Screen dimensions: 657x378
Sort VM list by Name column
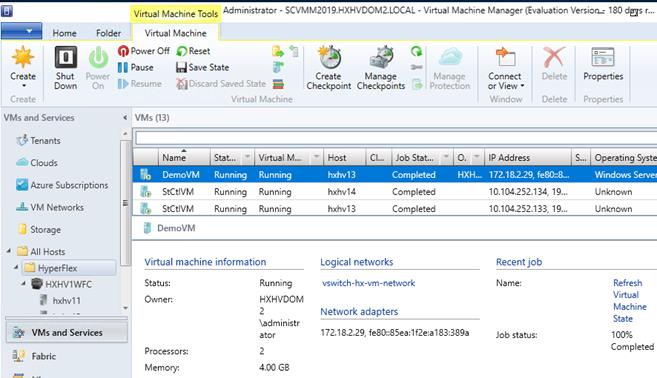tap(184, 158)
